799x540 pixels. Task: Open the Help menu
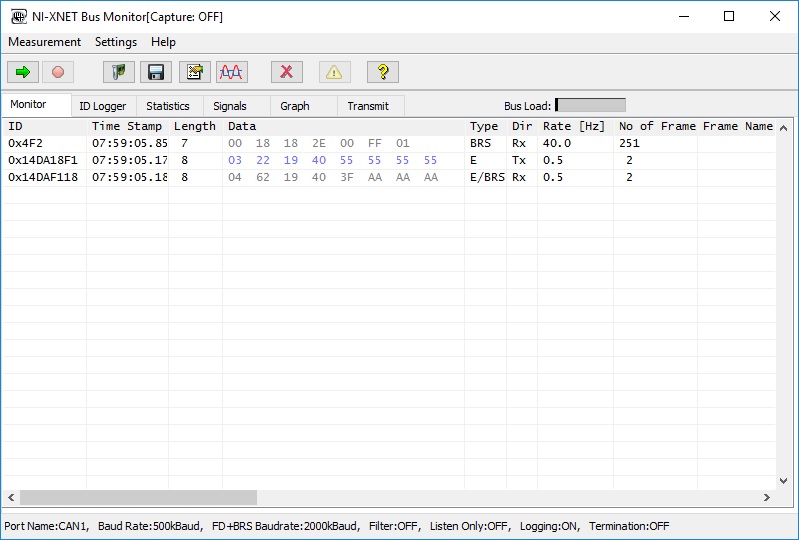[163, 42]
